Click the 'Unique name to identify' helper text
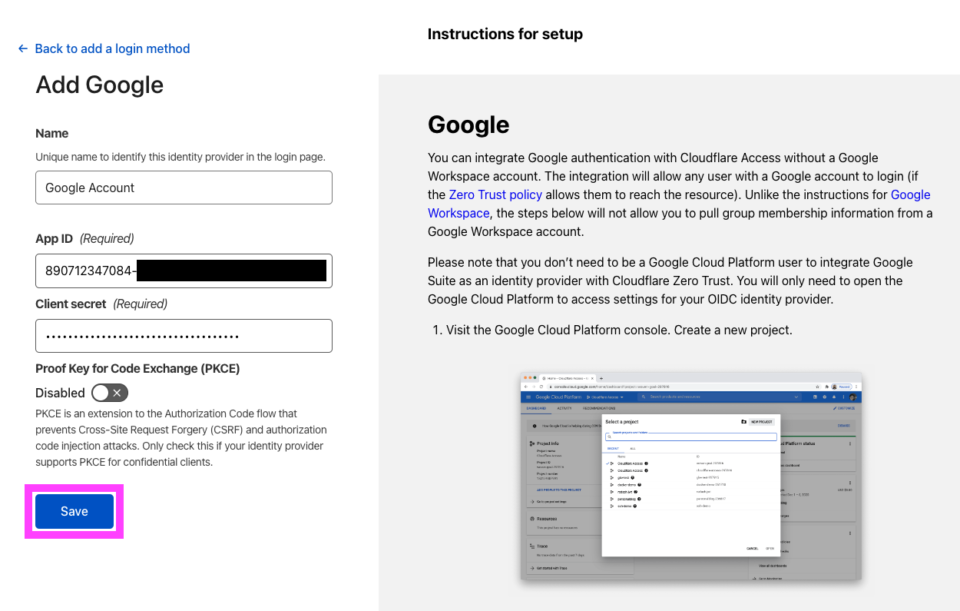This screenshot has width=960, height=611. pyautogui.click(x=181, y=157)
